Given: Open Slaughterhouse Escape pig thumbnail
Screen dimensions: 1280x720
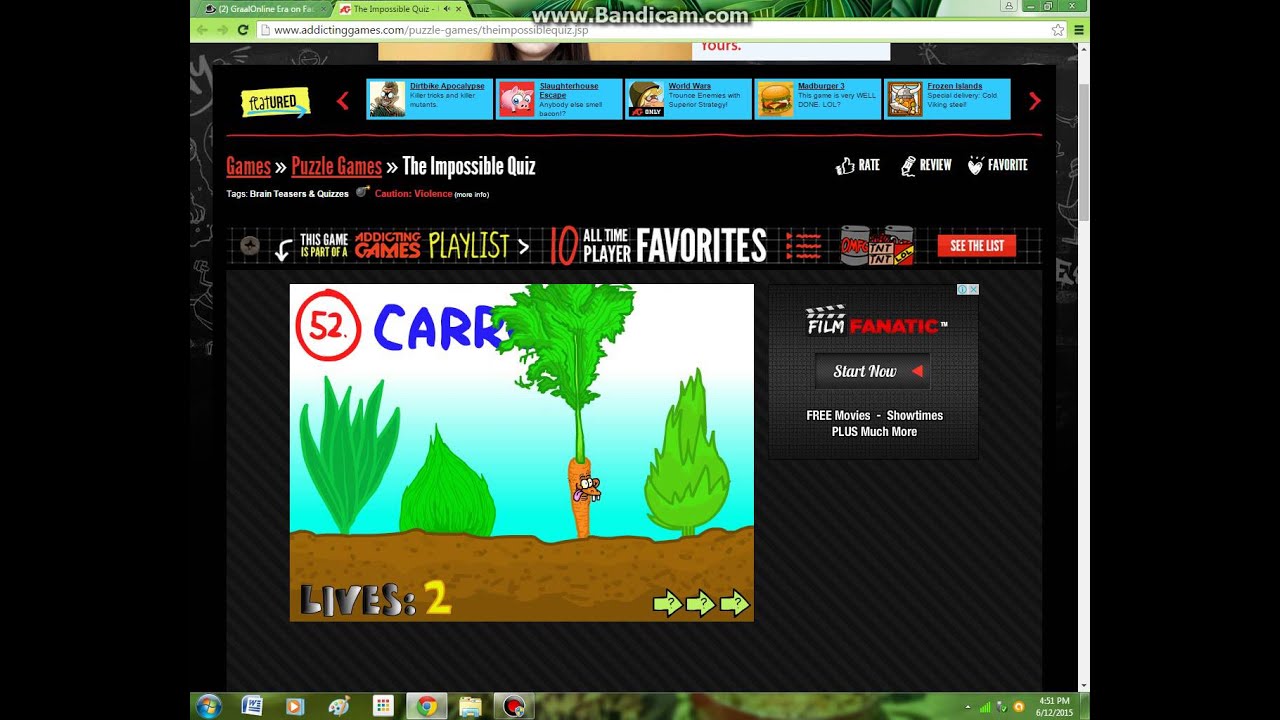Looking at the screenshot, I should click(x=517, y=99).
